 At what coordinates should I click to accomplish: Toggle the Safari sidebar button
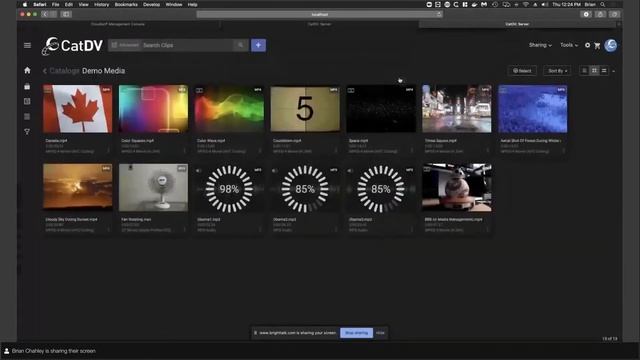click(x=66, y=14)
